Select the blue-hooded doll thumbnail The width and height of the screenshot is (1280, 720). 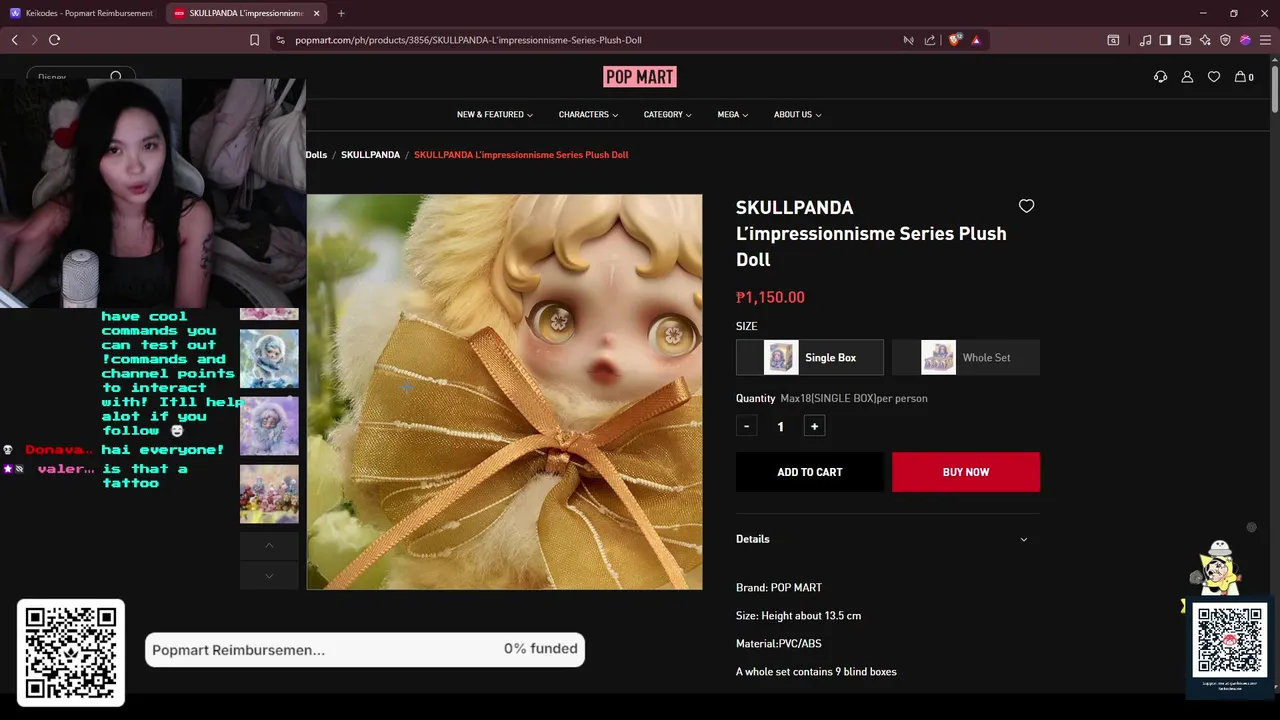[269, 358]
